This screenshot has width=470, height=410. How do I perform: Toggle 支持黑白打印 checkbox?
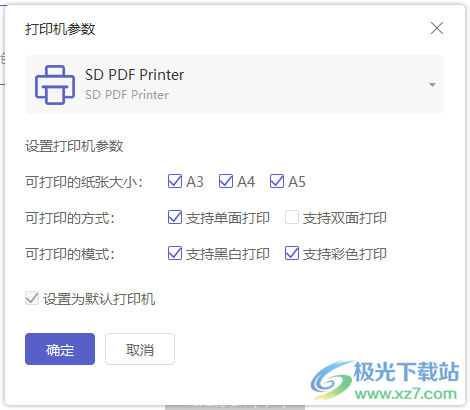click(175, 253)
